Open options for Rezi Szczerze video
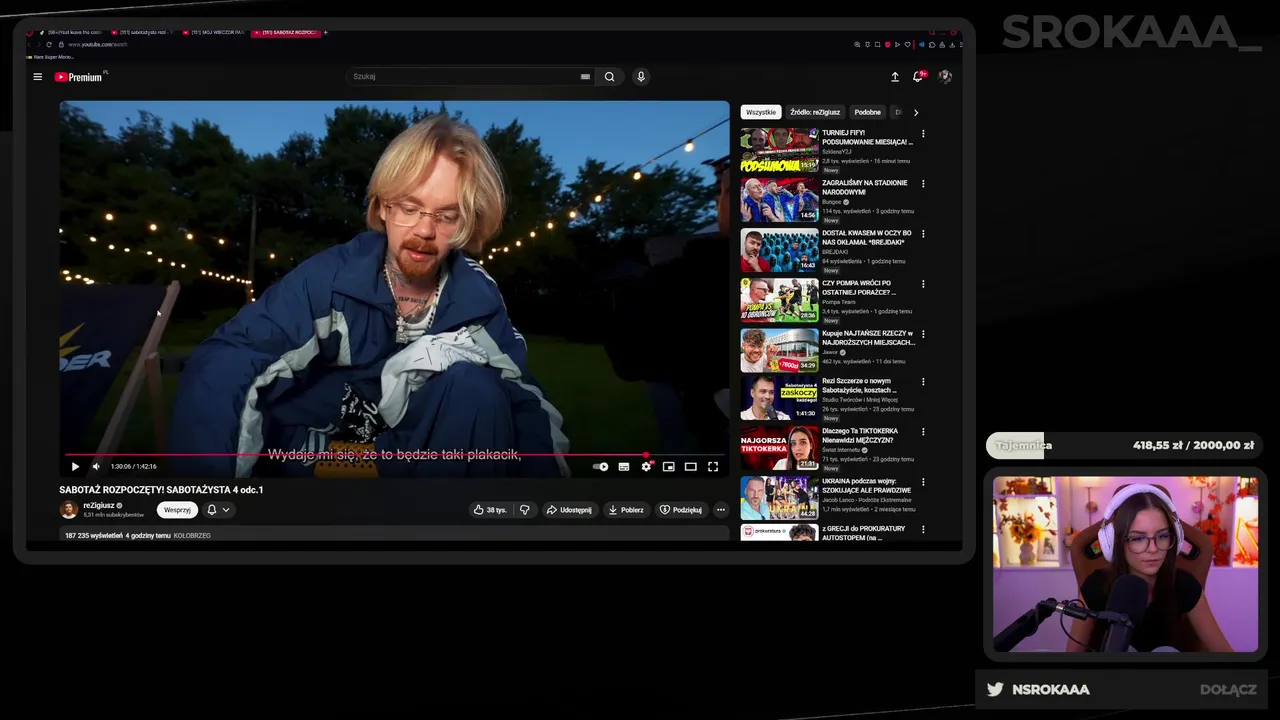 point(923,382)
